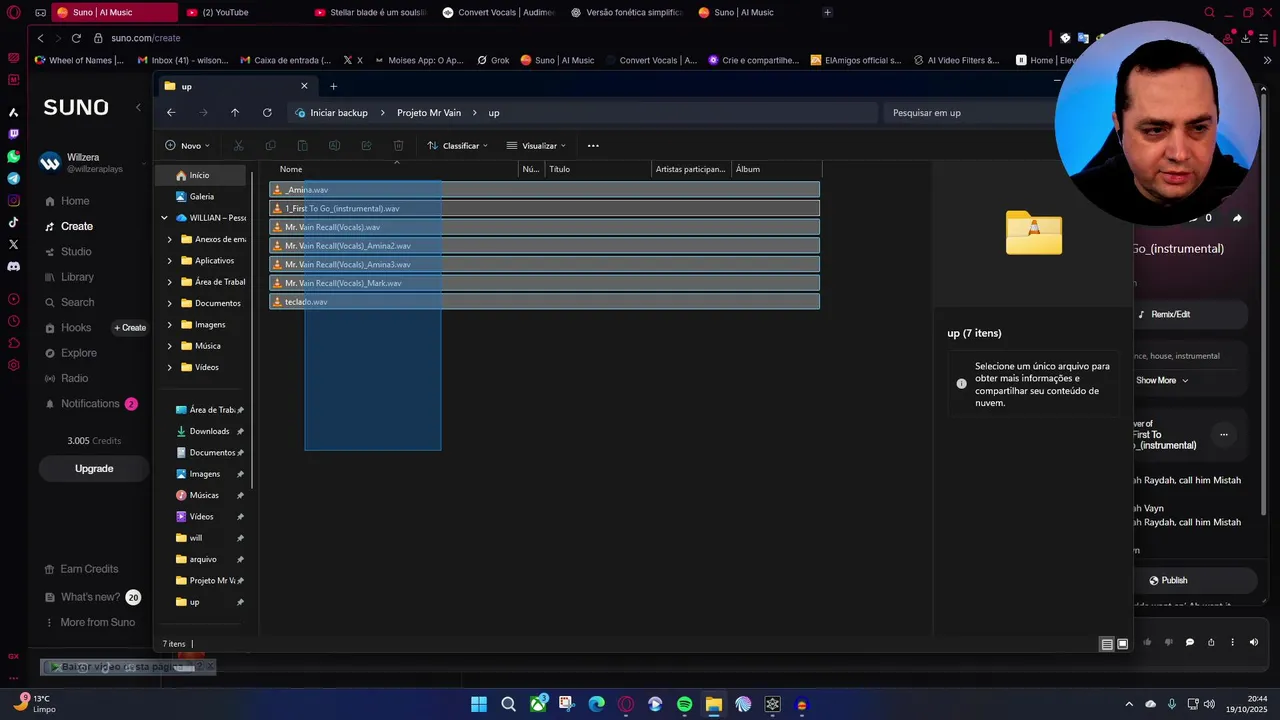Click the Upgrade button in Suno

[94, 468]
